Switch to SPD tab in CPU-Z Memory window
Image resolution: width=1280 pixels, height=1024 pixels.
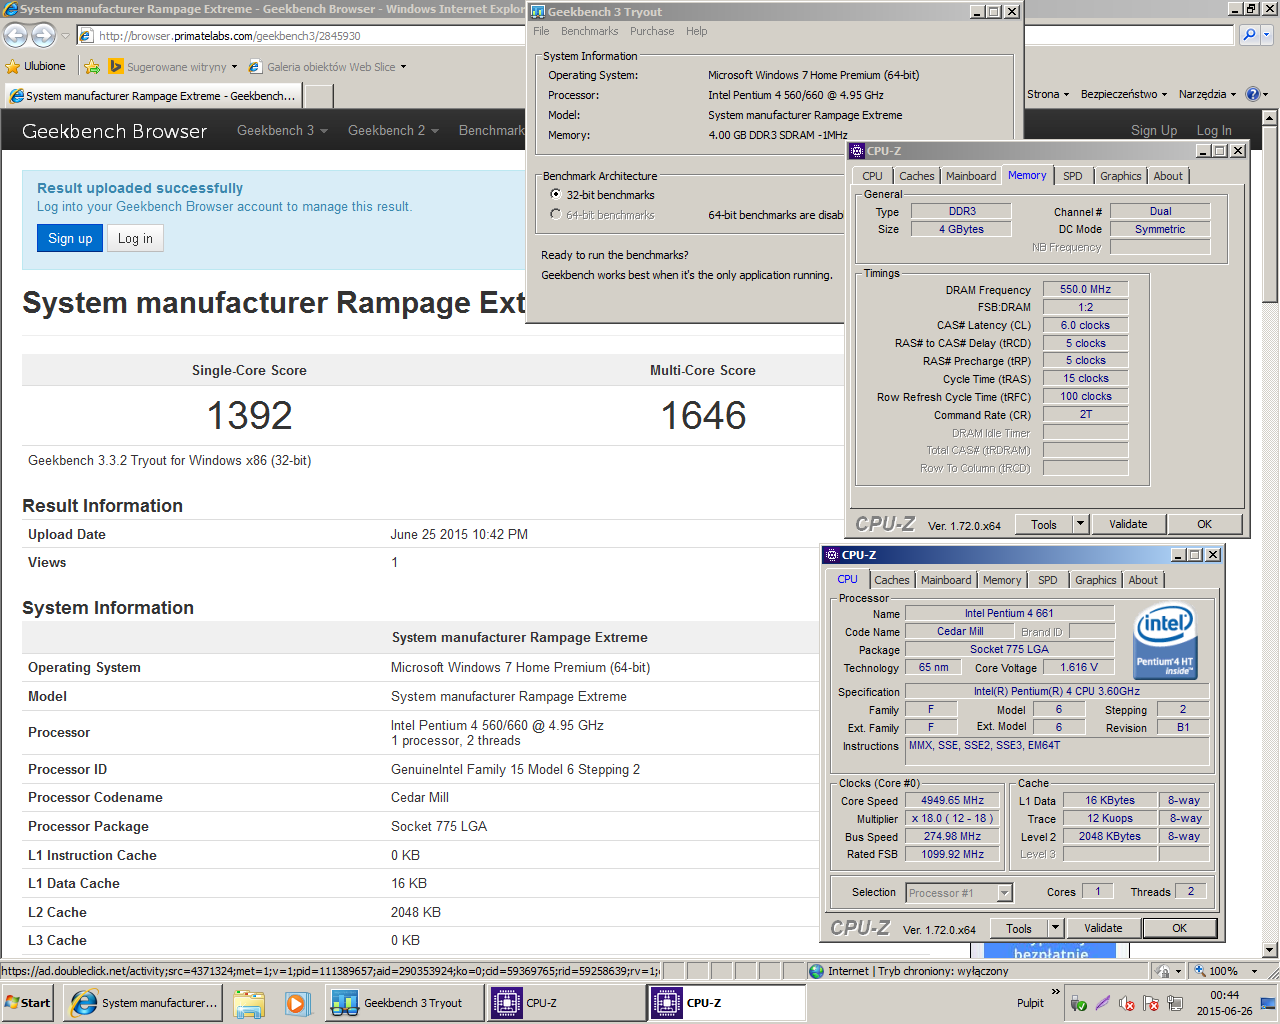tap(1072, 176)
